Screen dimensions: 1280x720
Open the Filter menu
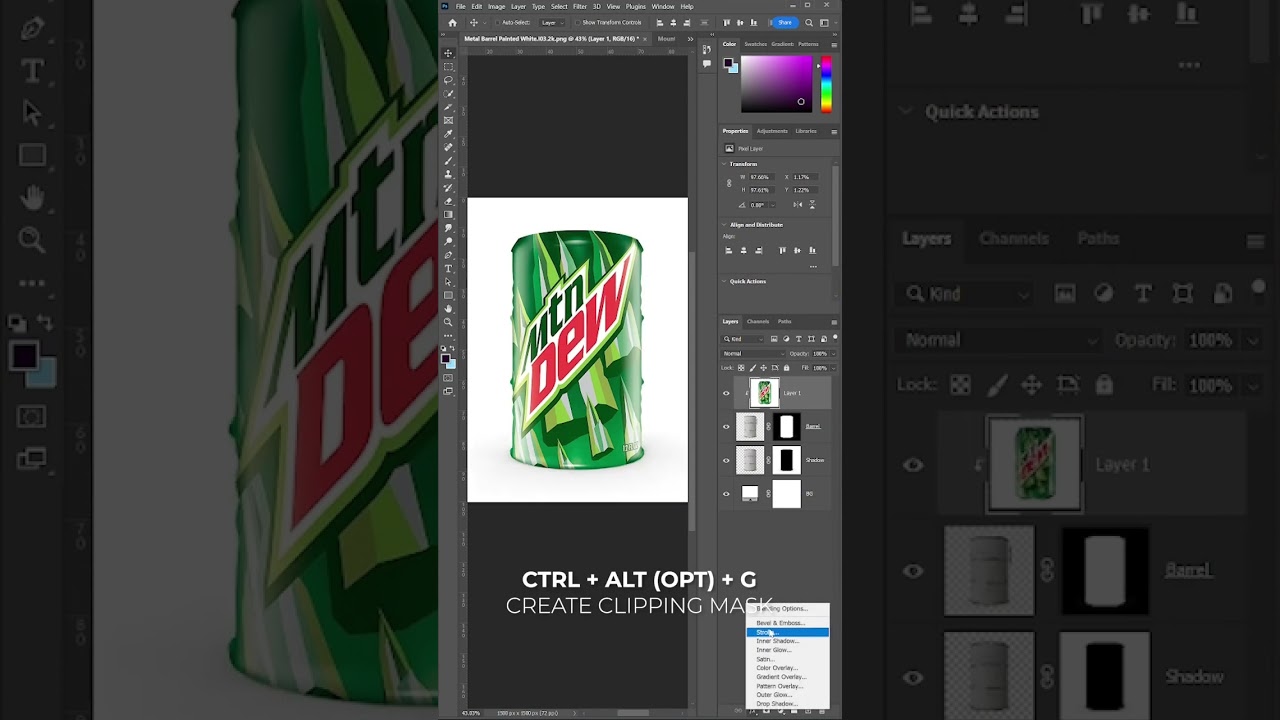click(x=580, y=6)
